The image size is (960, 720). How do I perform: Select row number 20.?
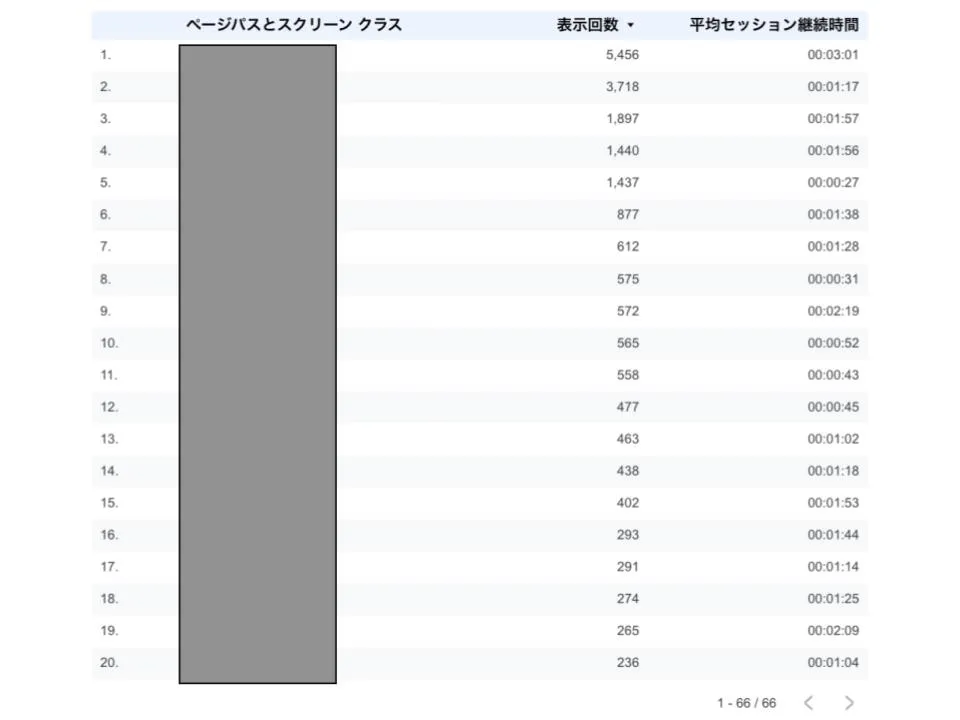click(x=109, y=662)
